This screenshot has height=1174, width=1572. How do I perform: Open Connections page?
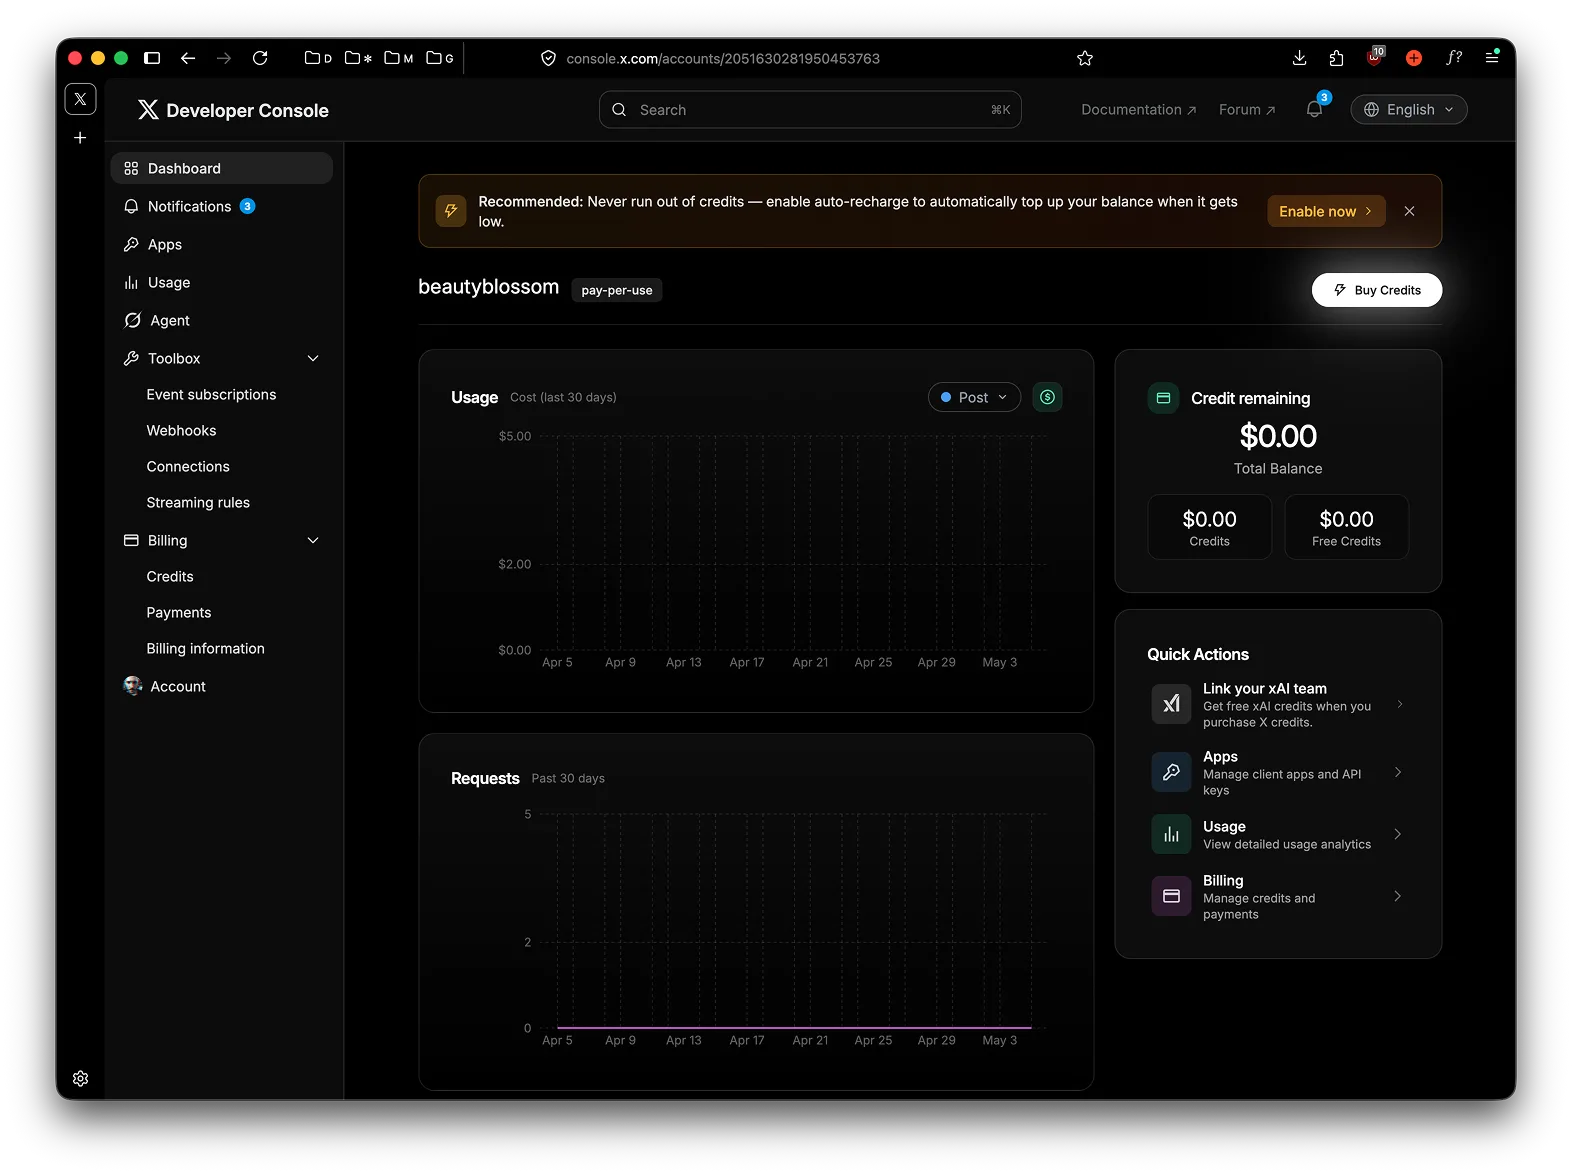(x=188, y=466)
